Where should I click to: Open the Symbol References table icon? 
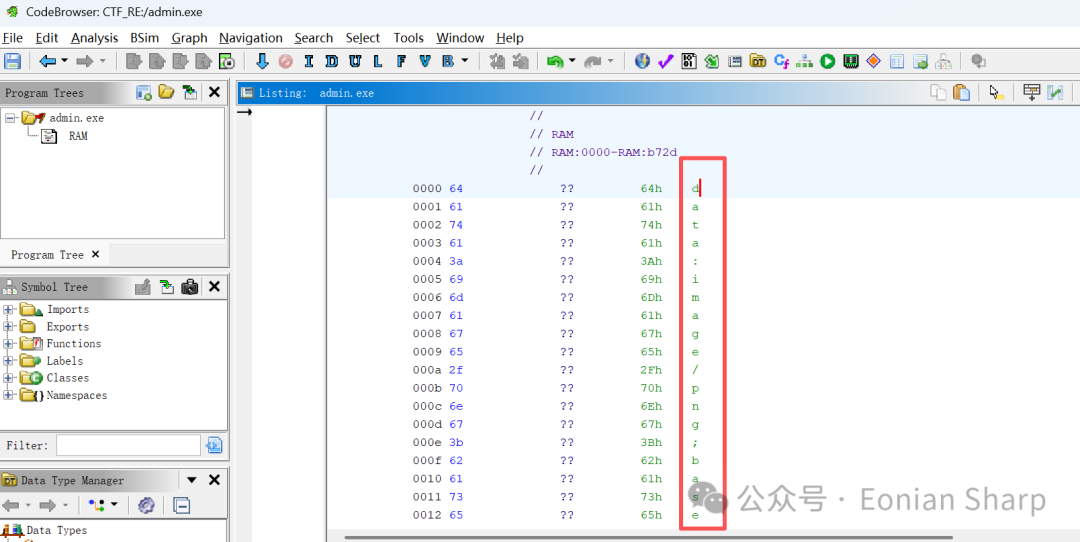click(x=920, y=61)
